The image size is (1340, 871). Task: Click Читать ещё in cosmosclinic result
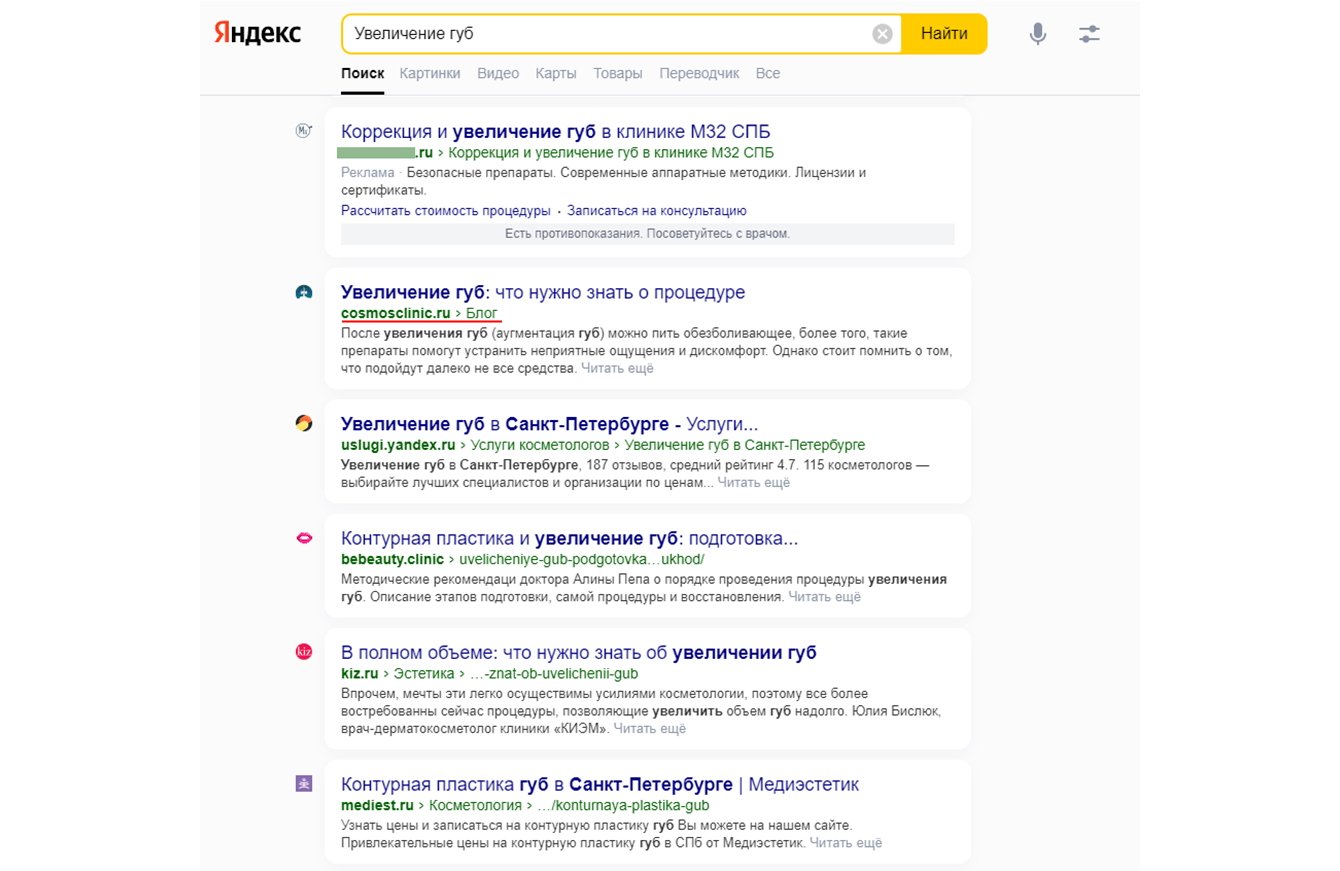pos(618,368)
